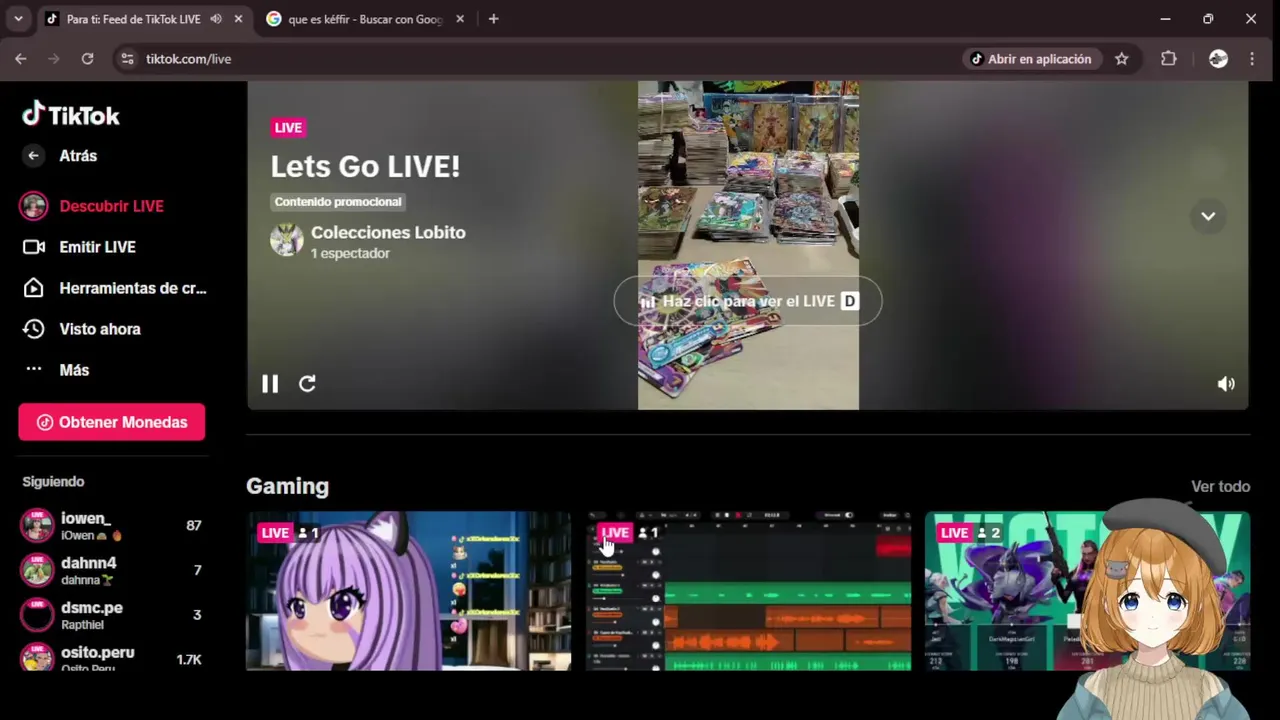
Task: Click the Emitir LIVE camera icon
Action: [34, 247]
